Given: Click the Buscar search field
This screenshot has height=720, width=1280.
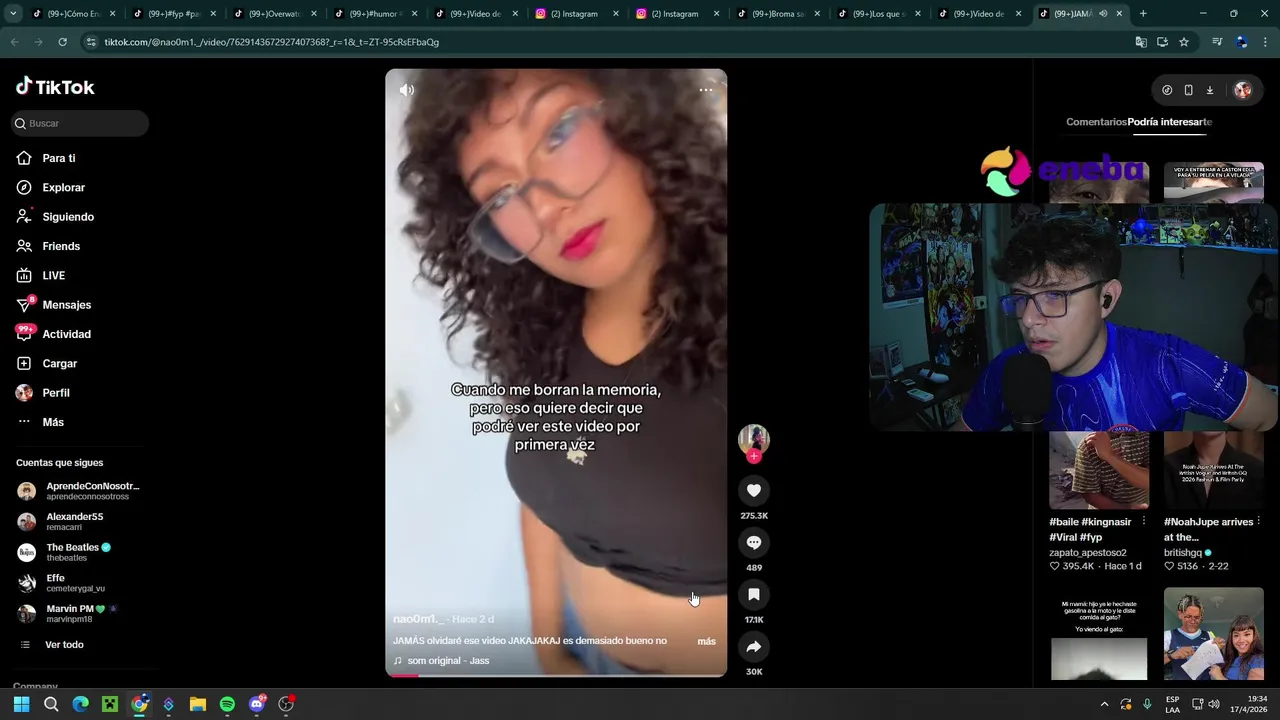Looking at the screenshot, I should click(80, 123).
